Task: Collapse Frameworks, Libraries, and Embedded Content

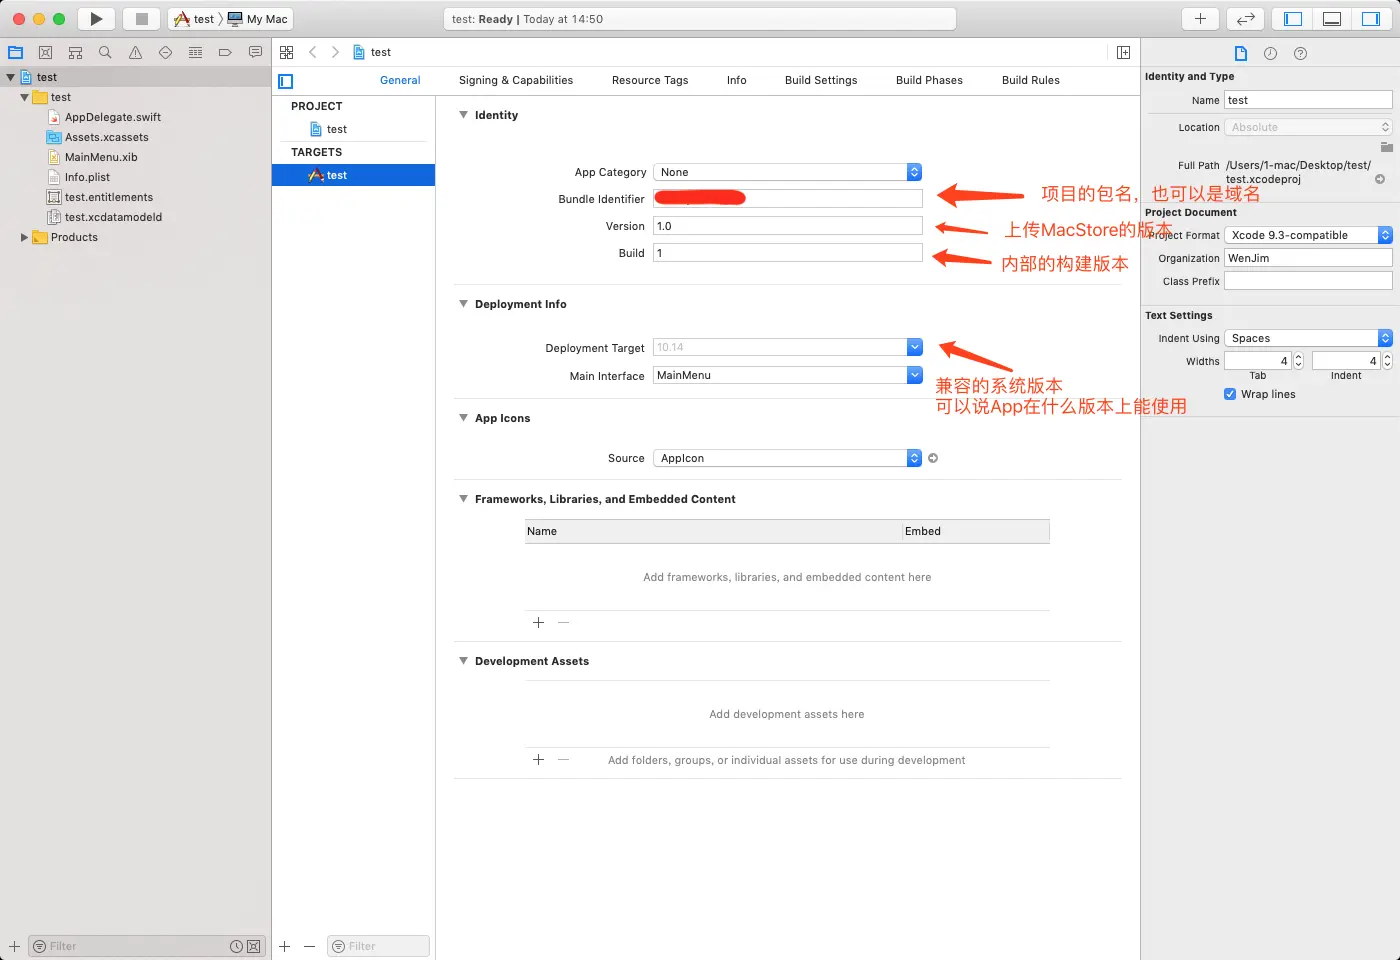Action: (x=463, y=499)
